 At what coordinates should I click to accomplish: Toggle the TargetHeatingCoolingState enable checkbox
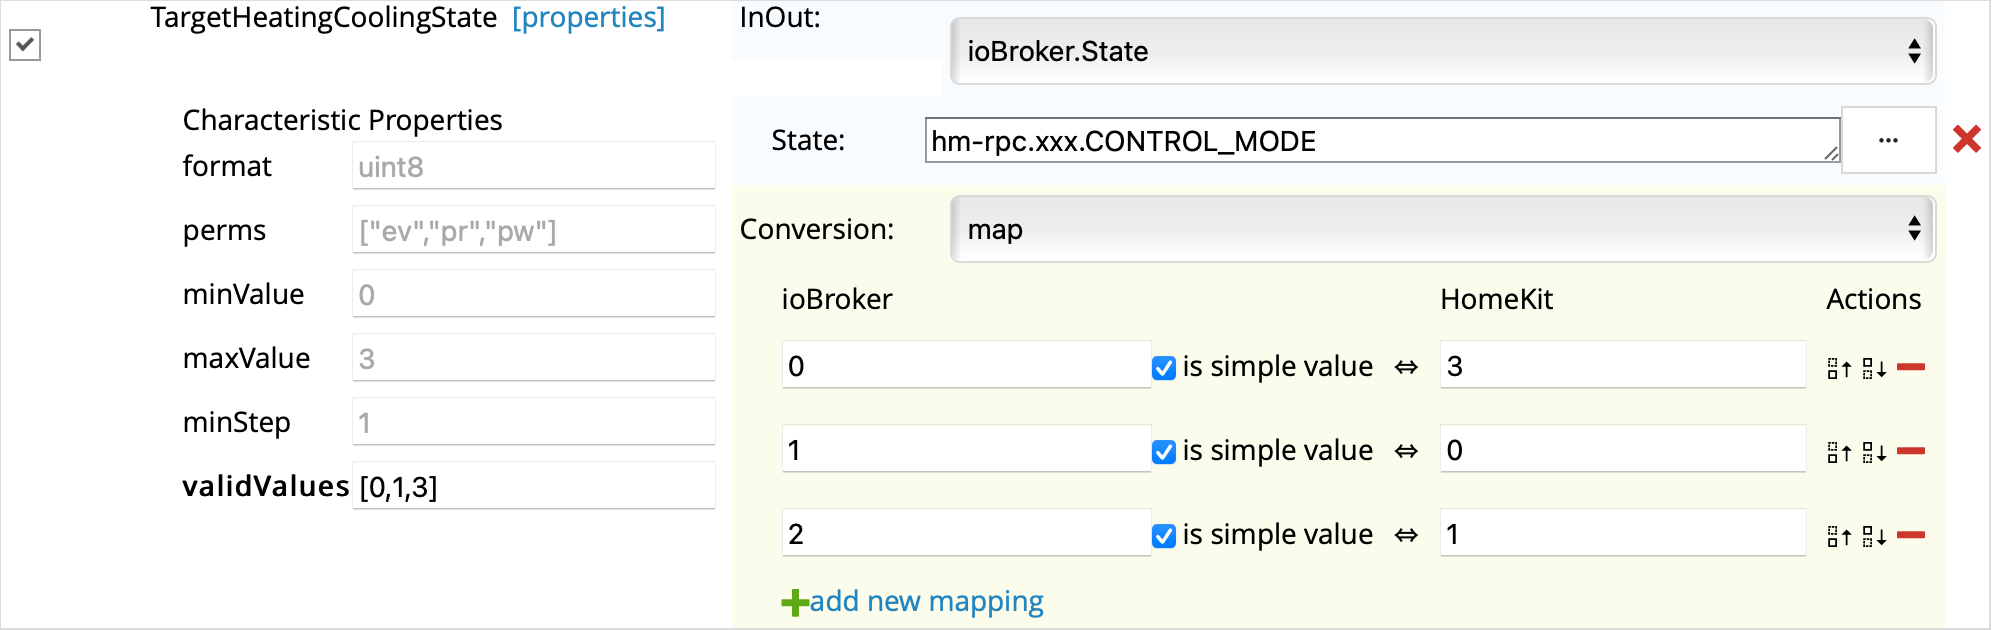(x=25, y=45)
